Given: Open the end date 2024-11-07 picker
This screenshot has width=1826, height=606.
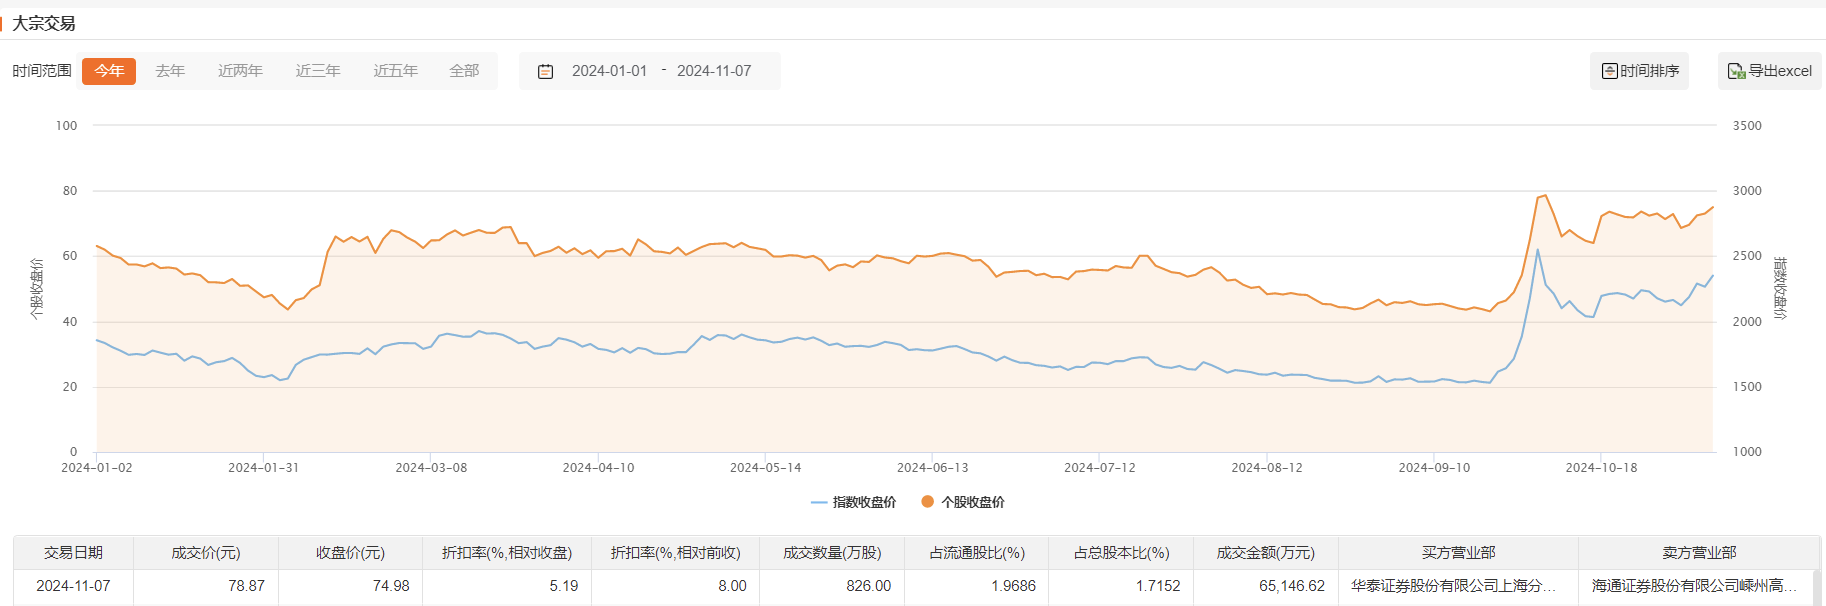Looking at the screenshot, I should pos(714,71).
